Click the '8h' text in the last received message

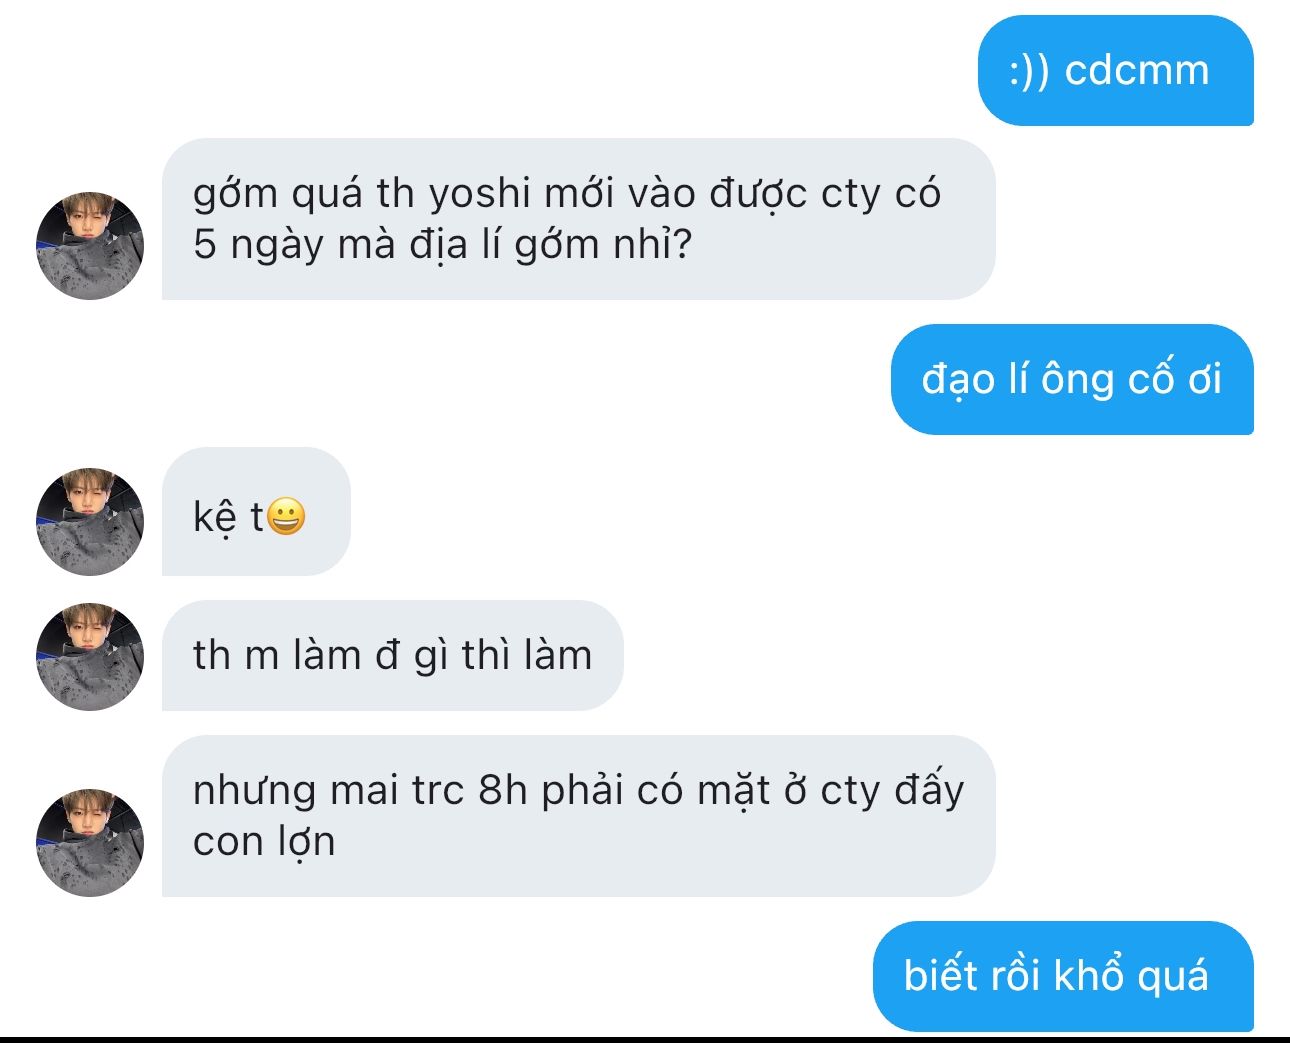point(503,790)
